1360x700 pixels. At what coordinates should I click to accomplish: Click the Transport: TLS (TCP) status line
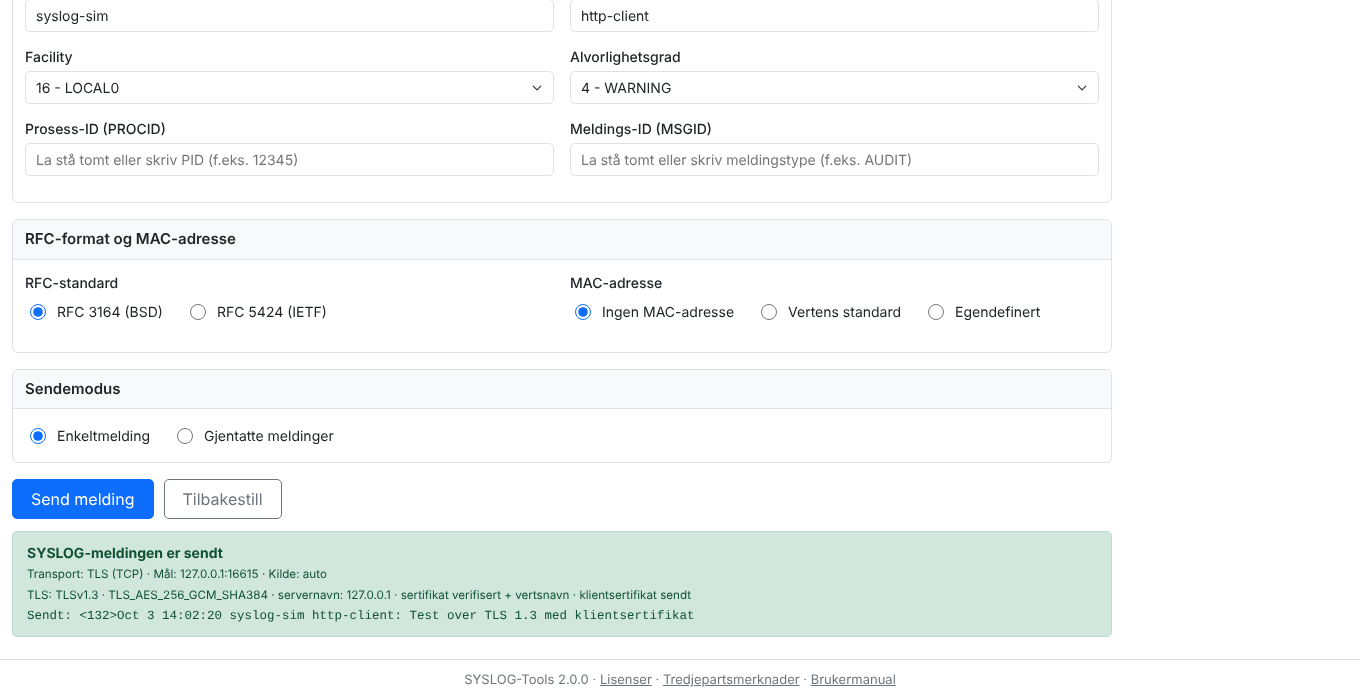coord(177,574)
